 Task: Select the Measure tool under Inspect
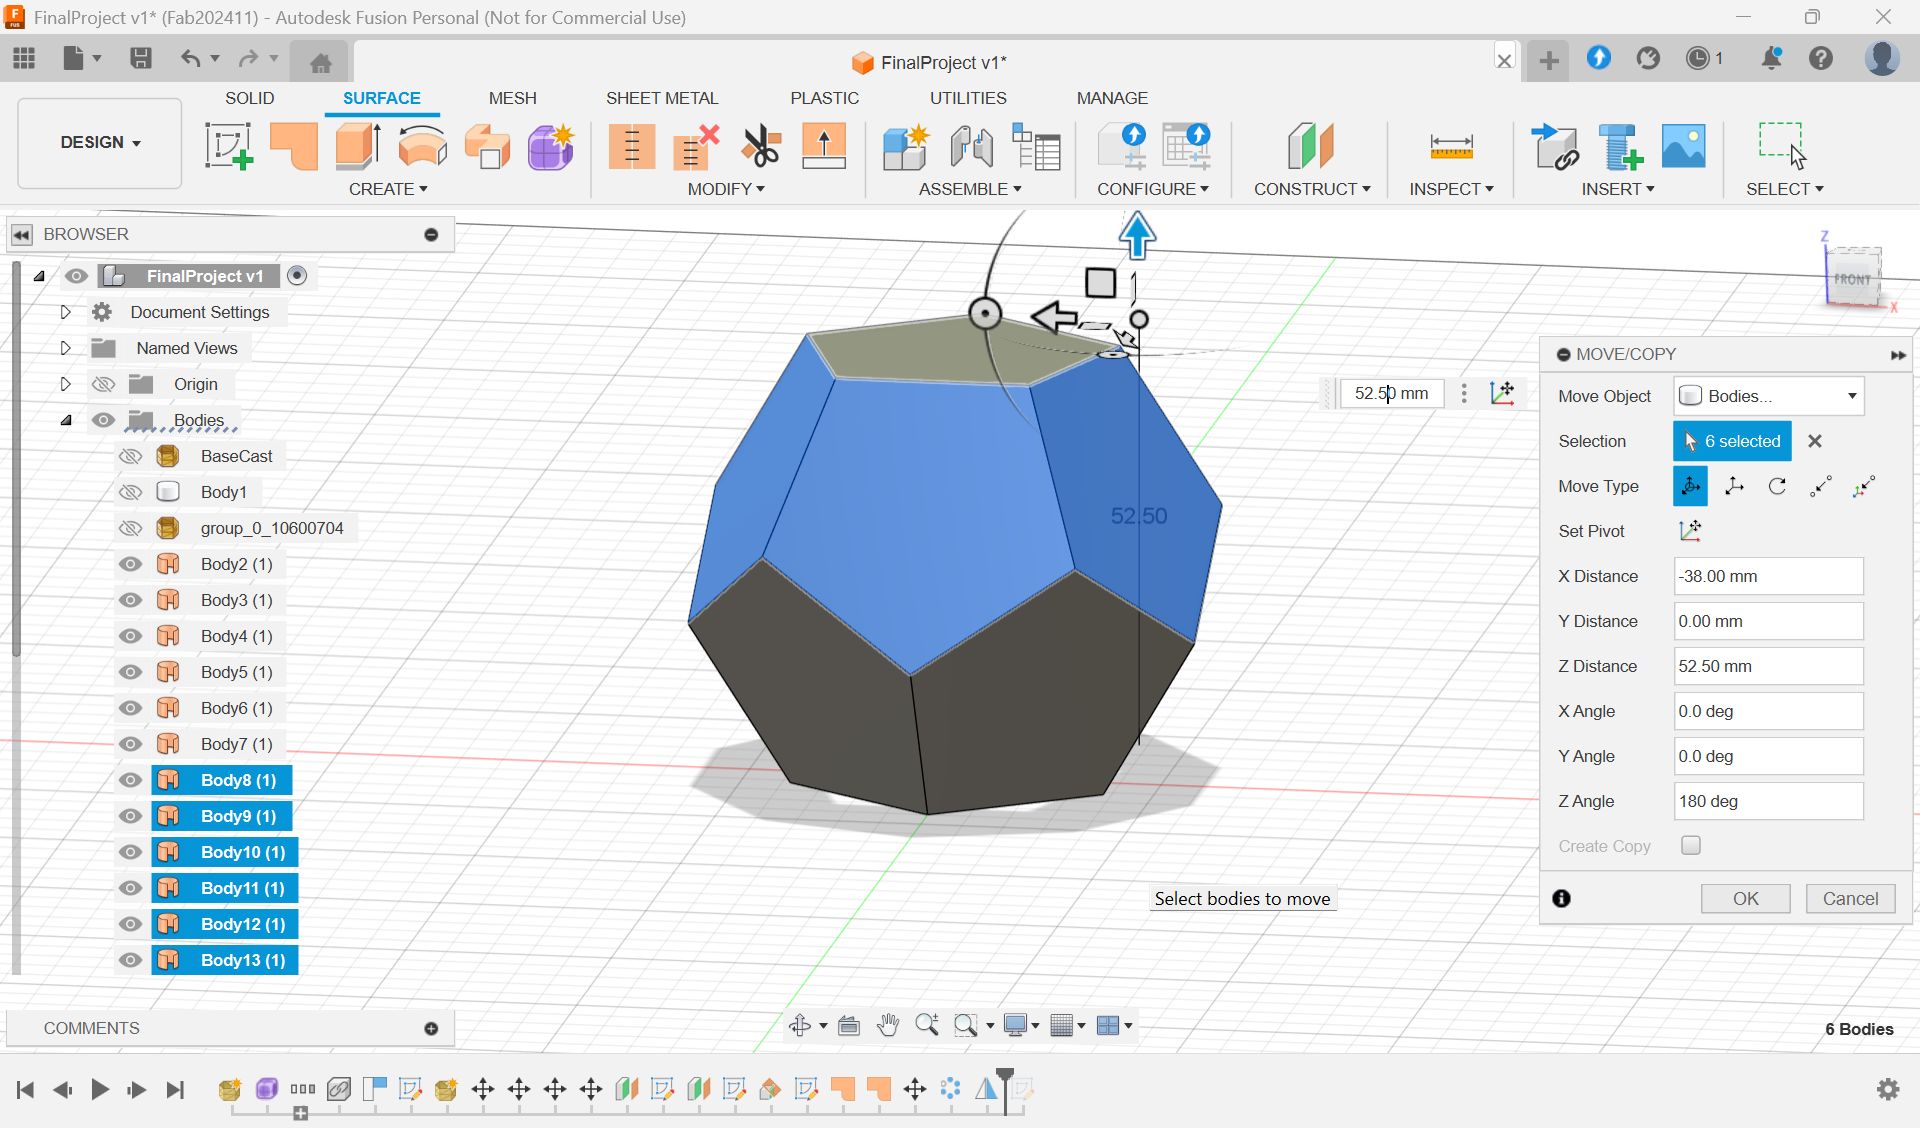pos(1451,146)
